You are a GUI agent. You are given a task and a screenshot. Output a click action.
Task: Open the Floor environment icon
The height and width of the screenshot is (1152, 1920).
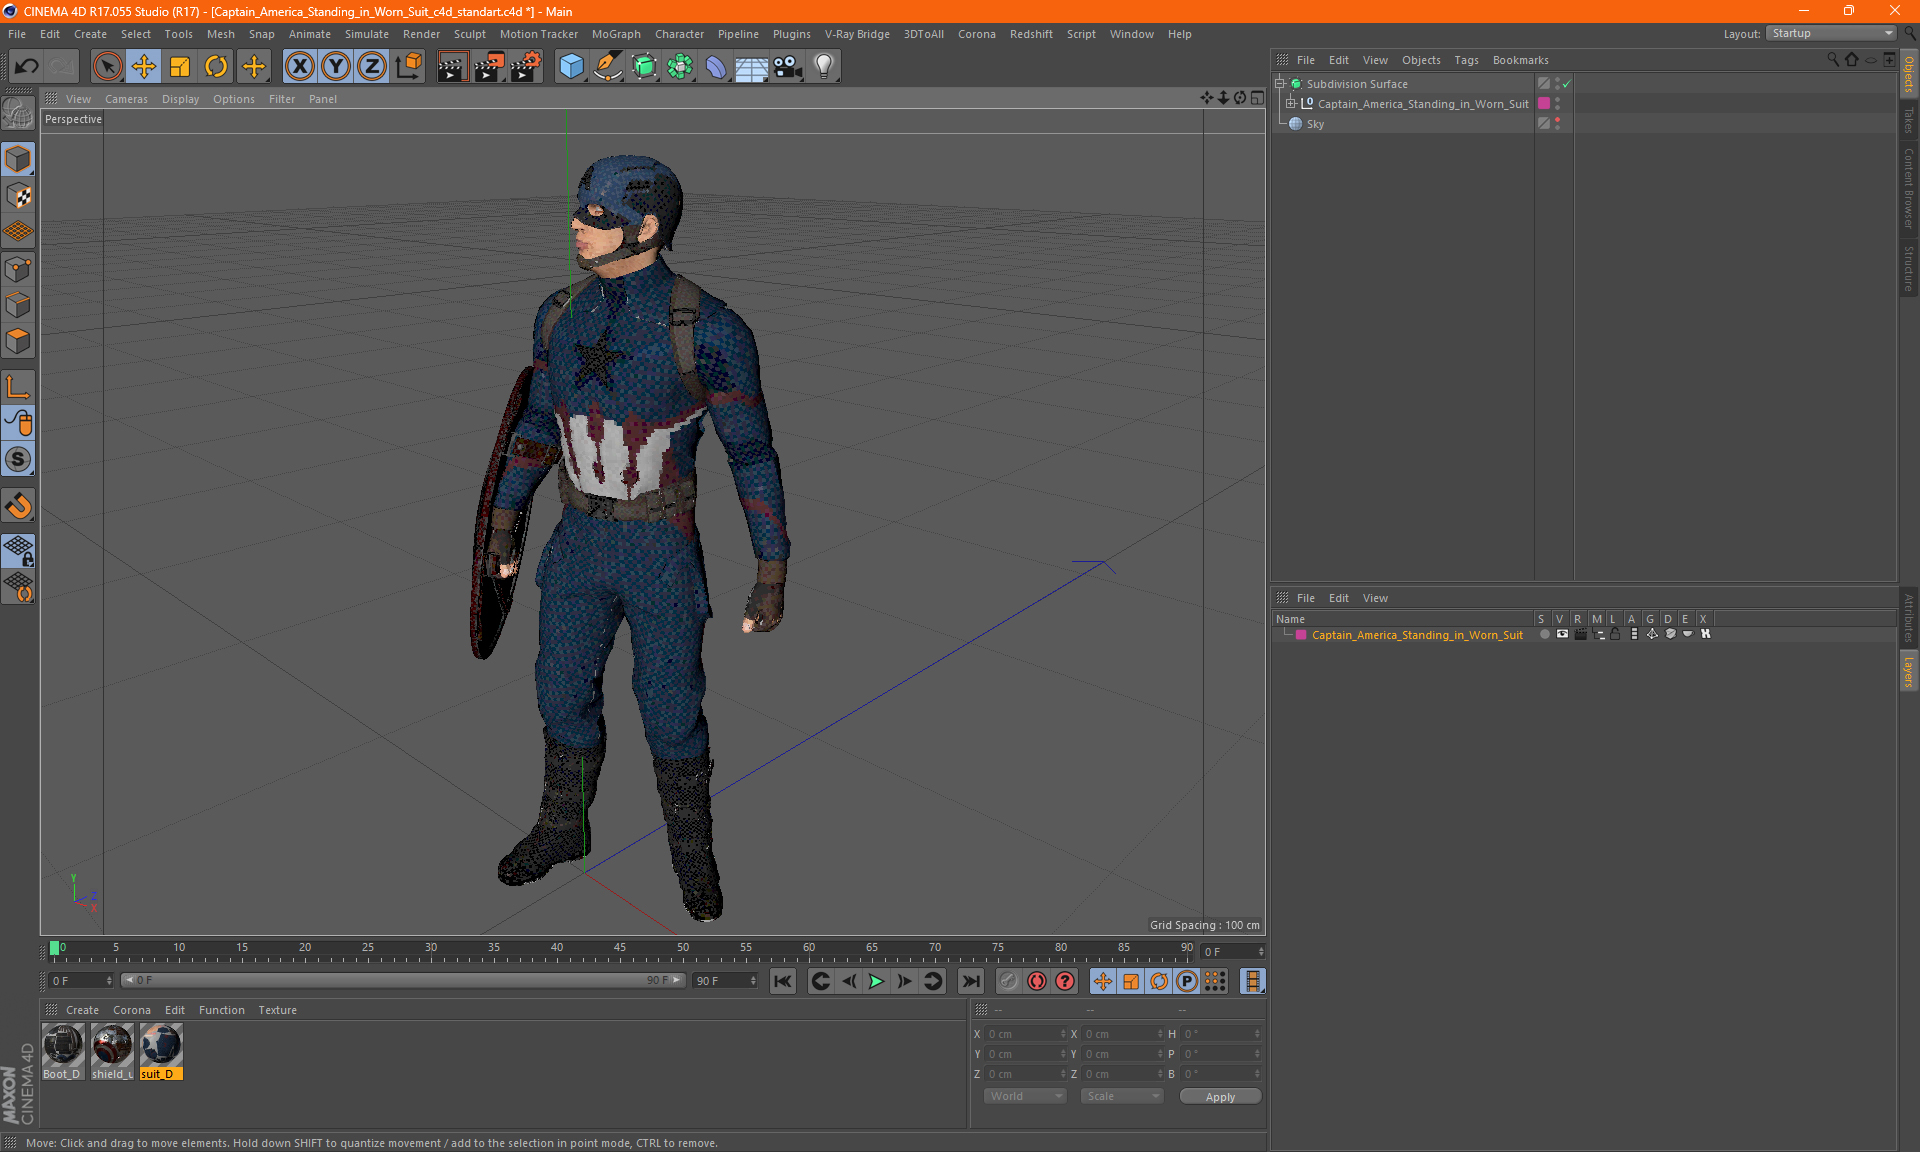[x=751, y=67]
